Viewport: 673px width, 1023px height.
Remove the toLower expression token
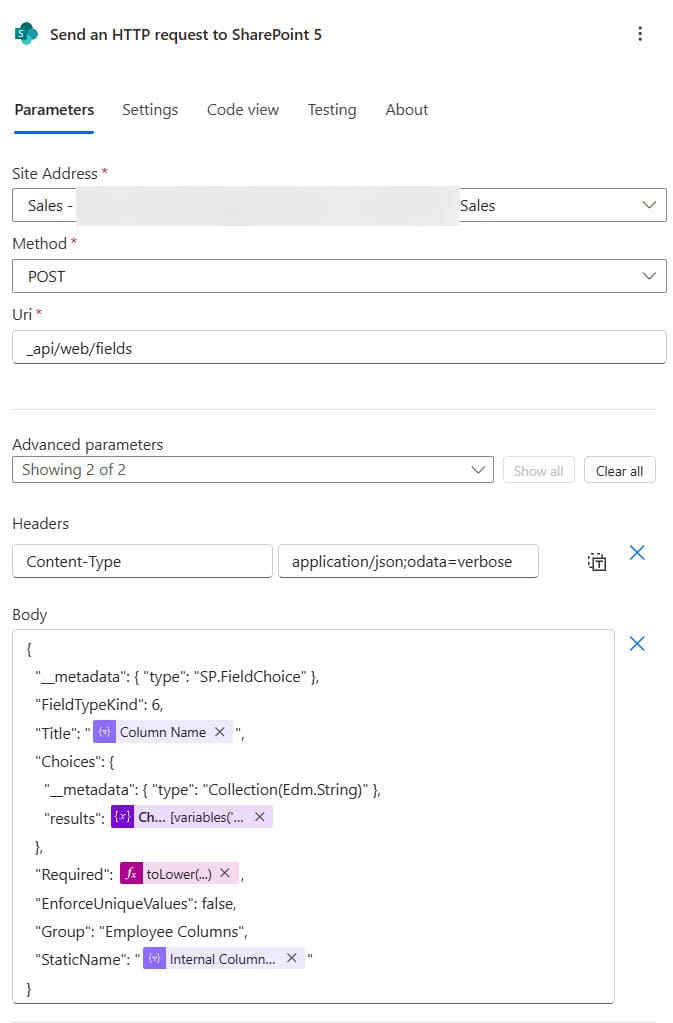(x=225, y=873)
